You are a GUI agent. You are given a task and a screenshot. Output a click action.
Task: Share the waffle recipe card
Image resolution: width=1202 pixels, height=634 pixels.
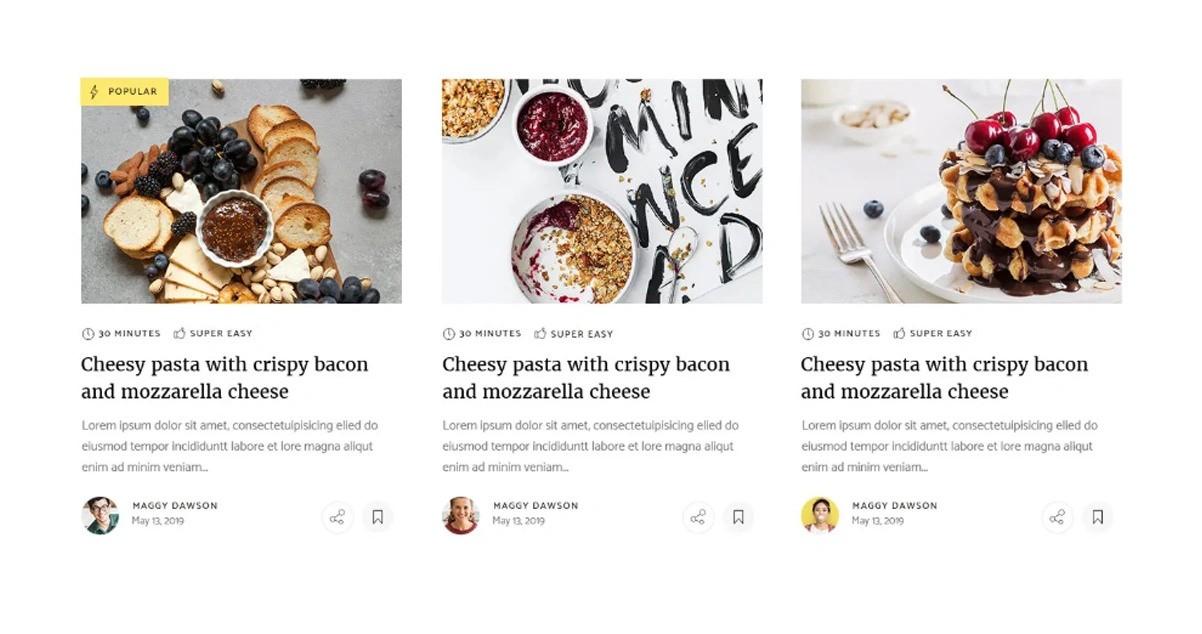(x=1057, y=517)
